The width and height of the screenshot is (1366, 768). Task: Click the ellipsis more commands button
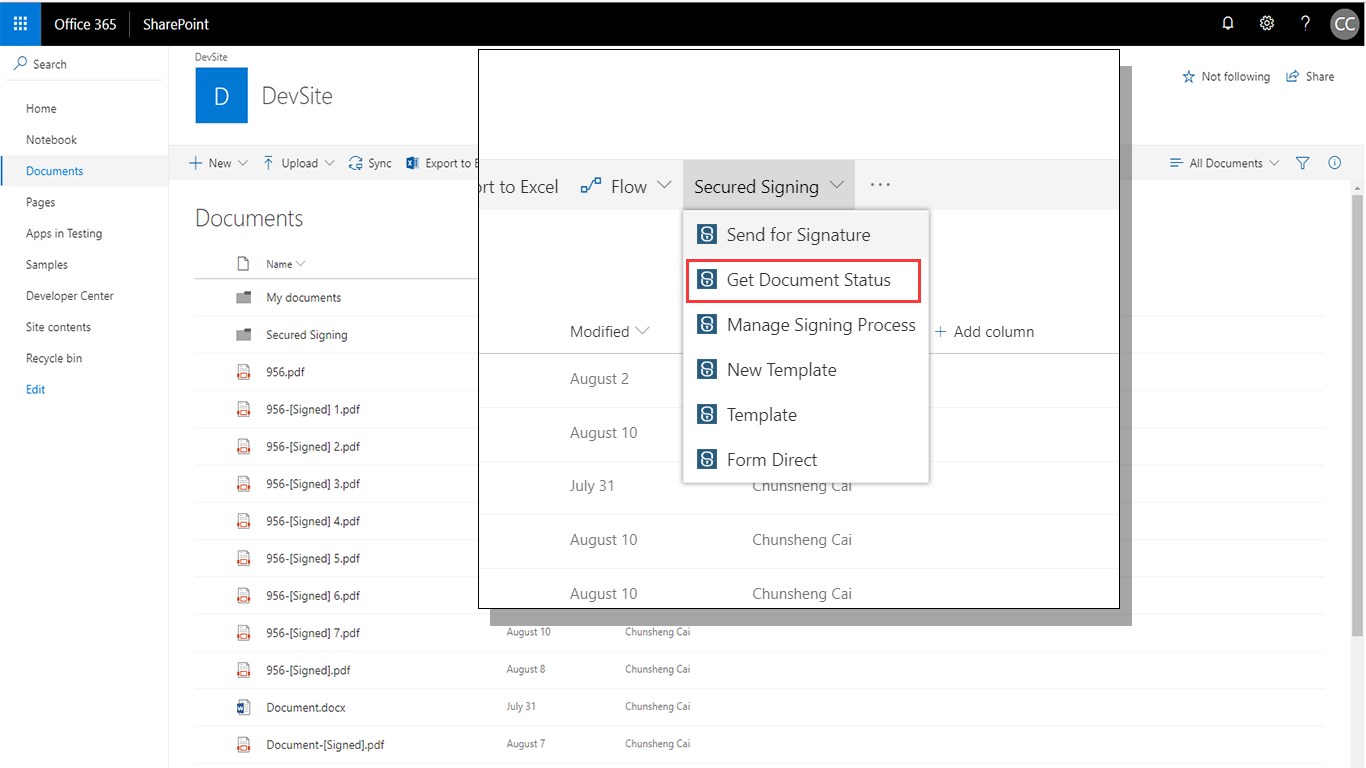pos(880,185)
